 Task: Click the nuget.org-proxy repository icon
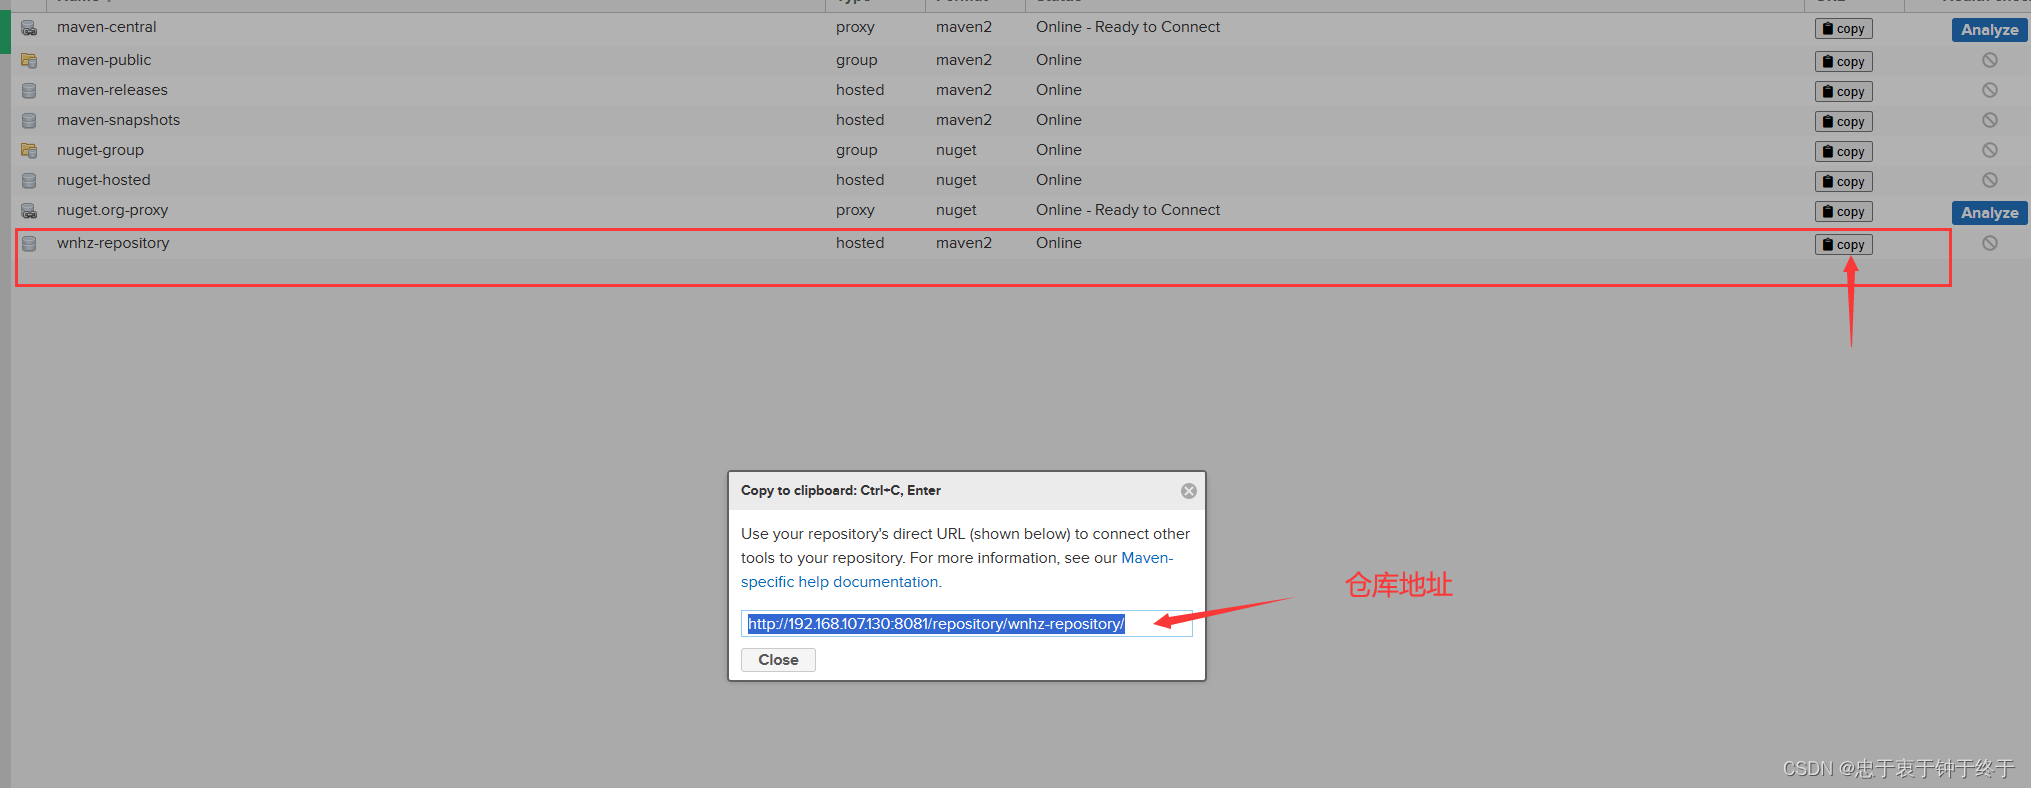click(29, 211)
